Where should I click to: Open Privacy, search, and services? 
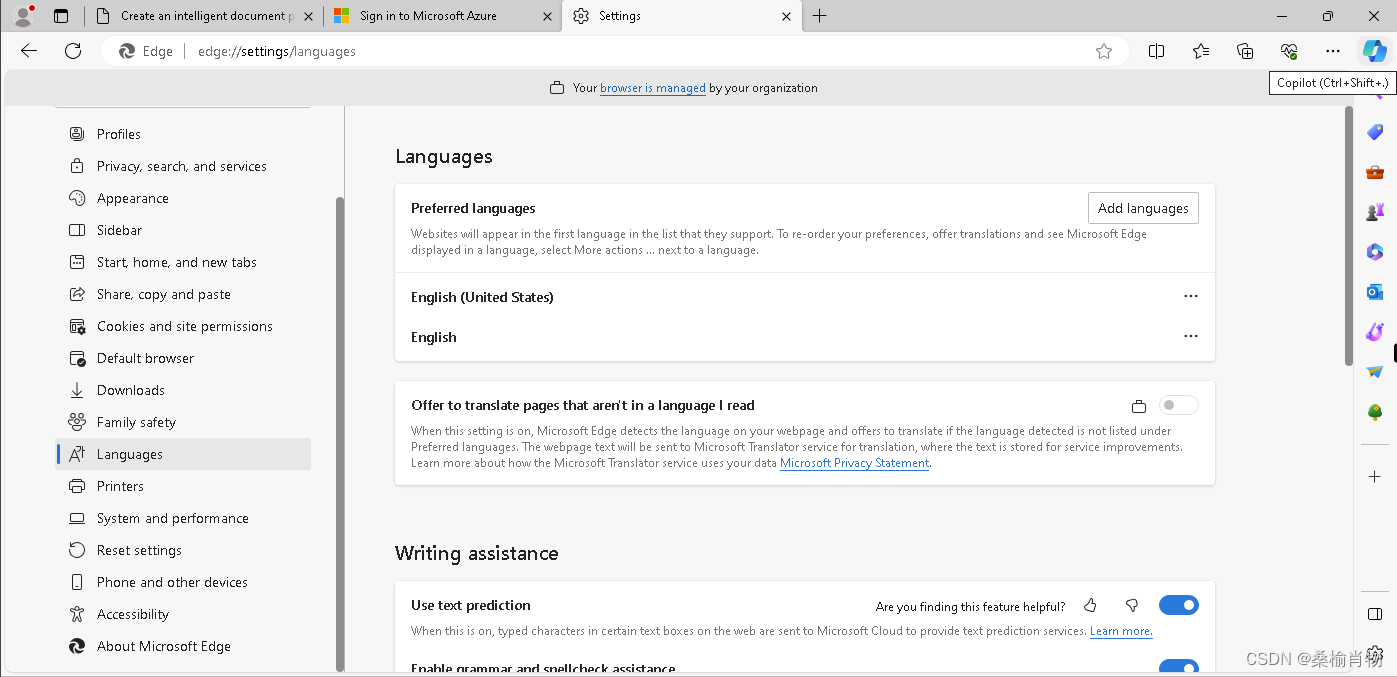[183, 166]
